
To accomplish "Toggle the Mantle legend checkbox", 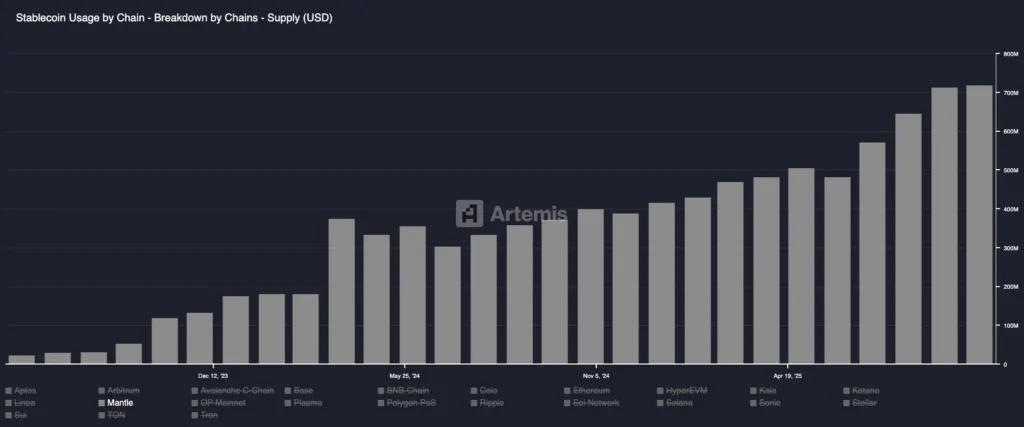I will [x=102, y=403].
